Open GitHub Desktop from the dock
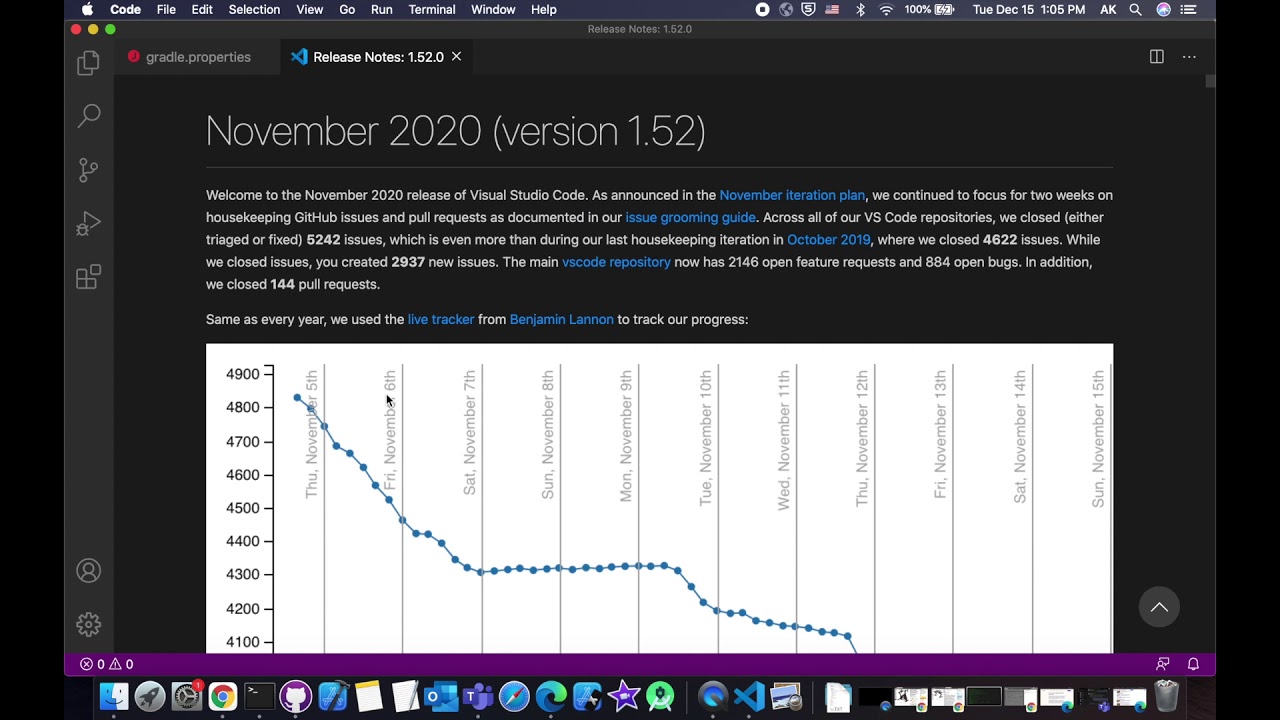1280x720 pixels. pyautogui.click(x=296, y=696)
